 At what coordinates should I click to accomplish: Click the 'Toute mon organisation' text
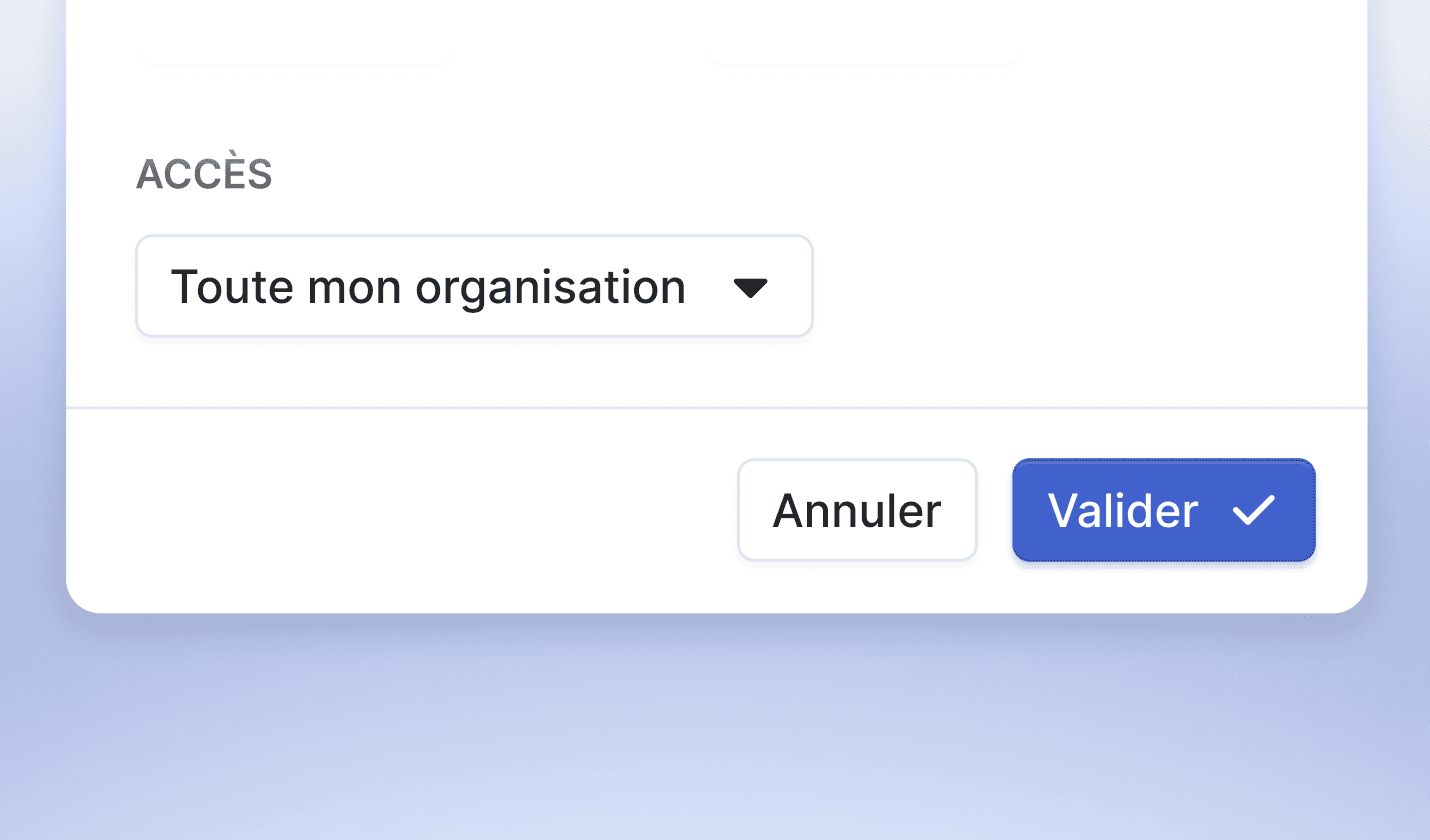428,287
